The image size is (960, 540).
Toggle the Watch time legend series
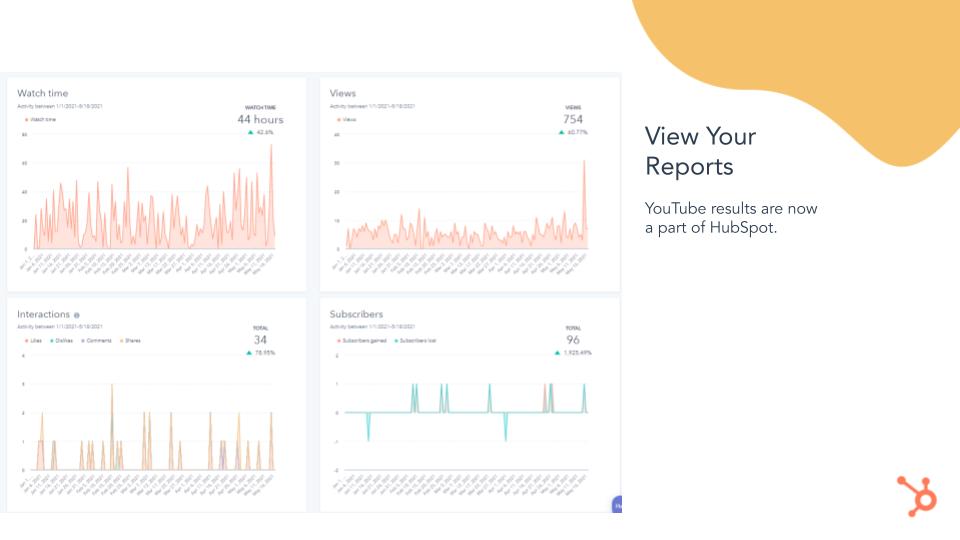(x=40, y=119)
